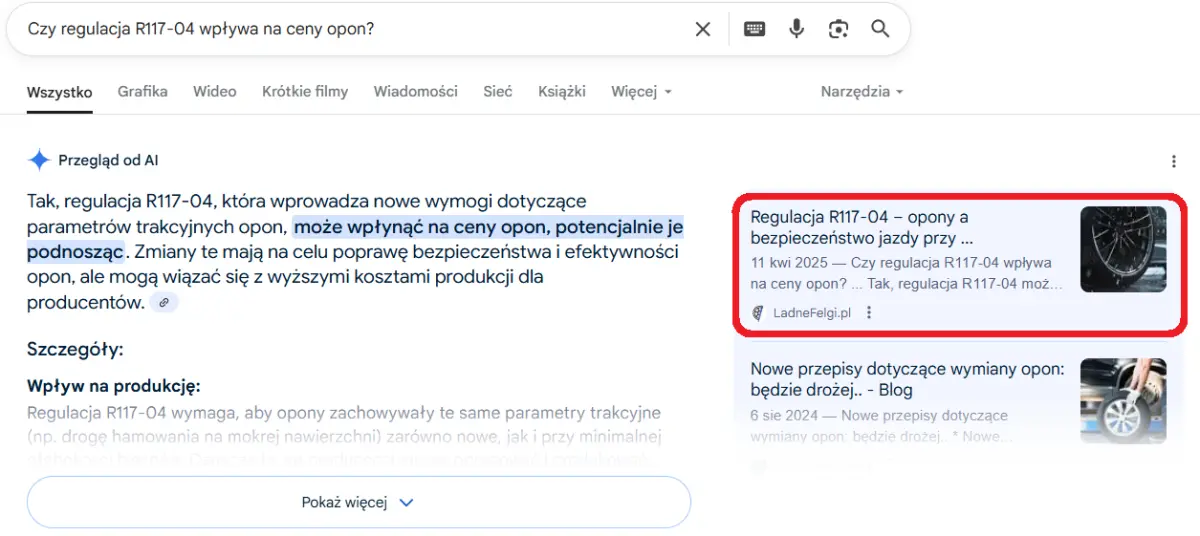Clear the search query with X icon
This screenshot has height=536, width=1200.
point(703,29)
